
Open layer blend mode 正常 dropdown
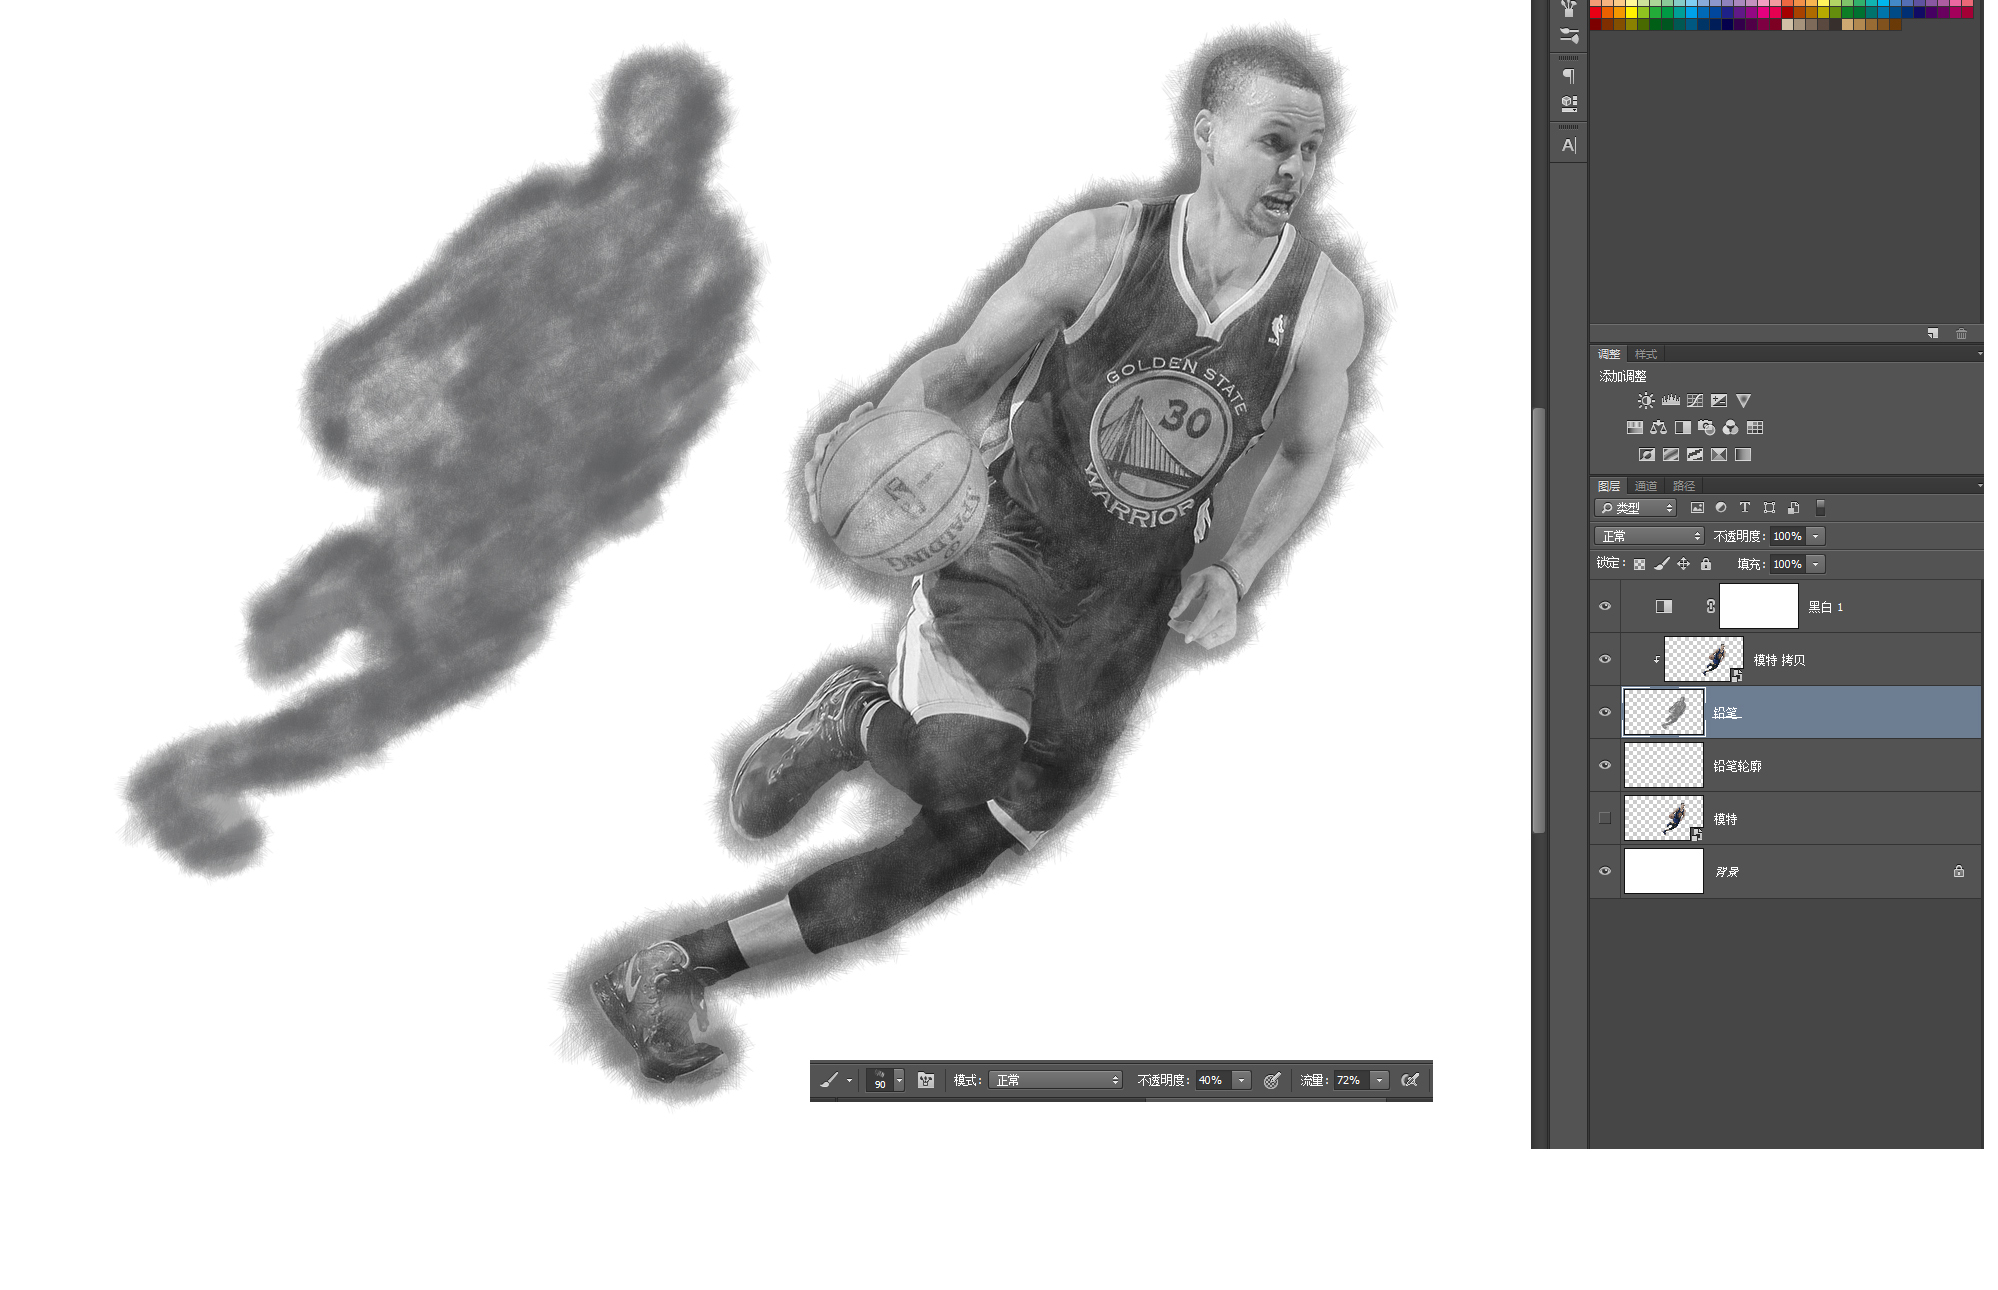1649,537
